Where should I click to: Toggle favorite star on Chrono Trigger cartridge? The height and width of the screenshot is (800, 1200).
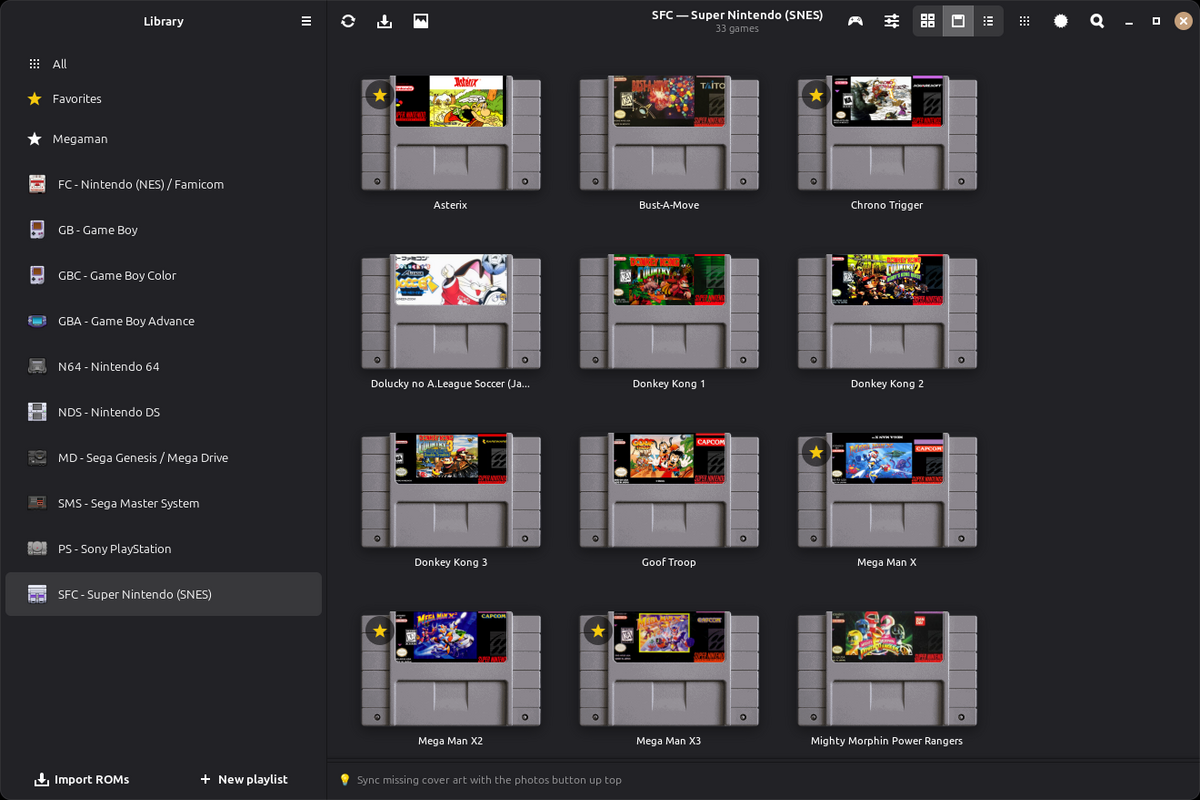tap(816, 95)
